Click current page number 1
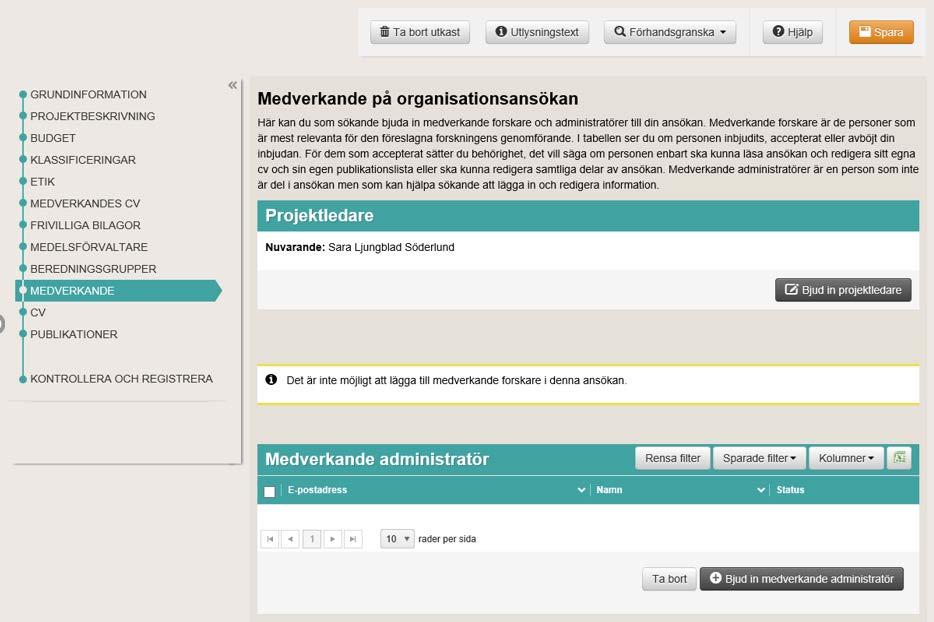The height and width of the screenshot is (622, 934). click(312, 539)
